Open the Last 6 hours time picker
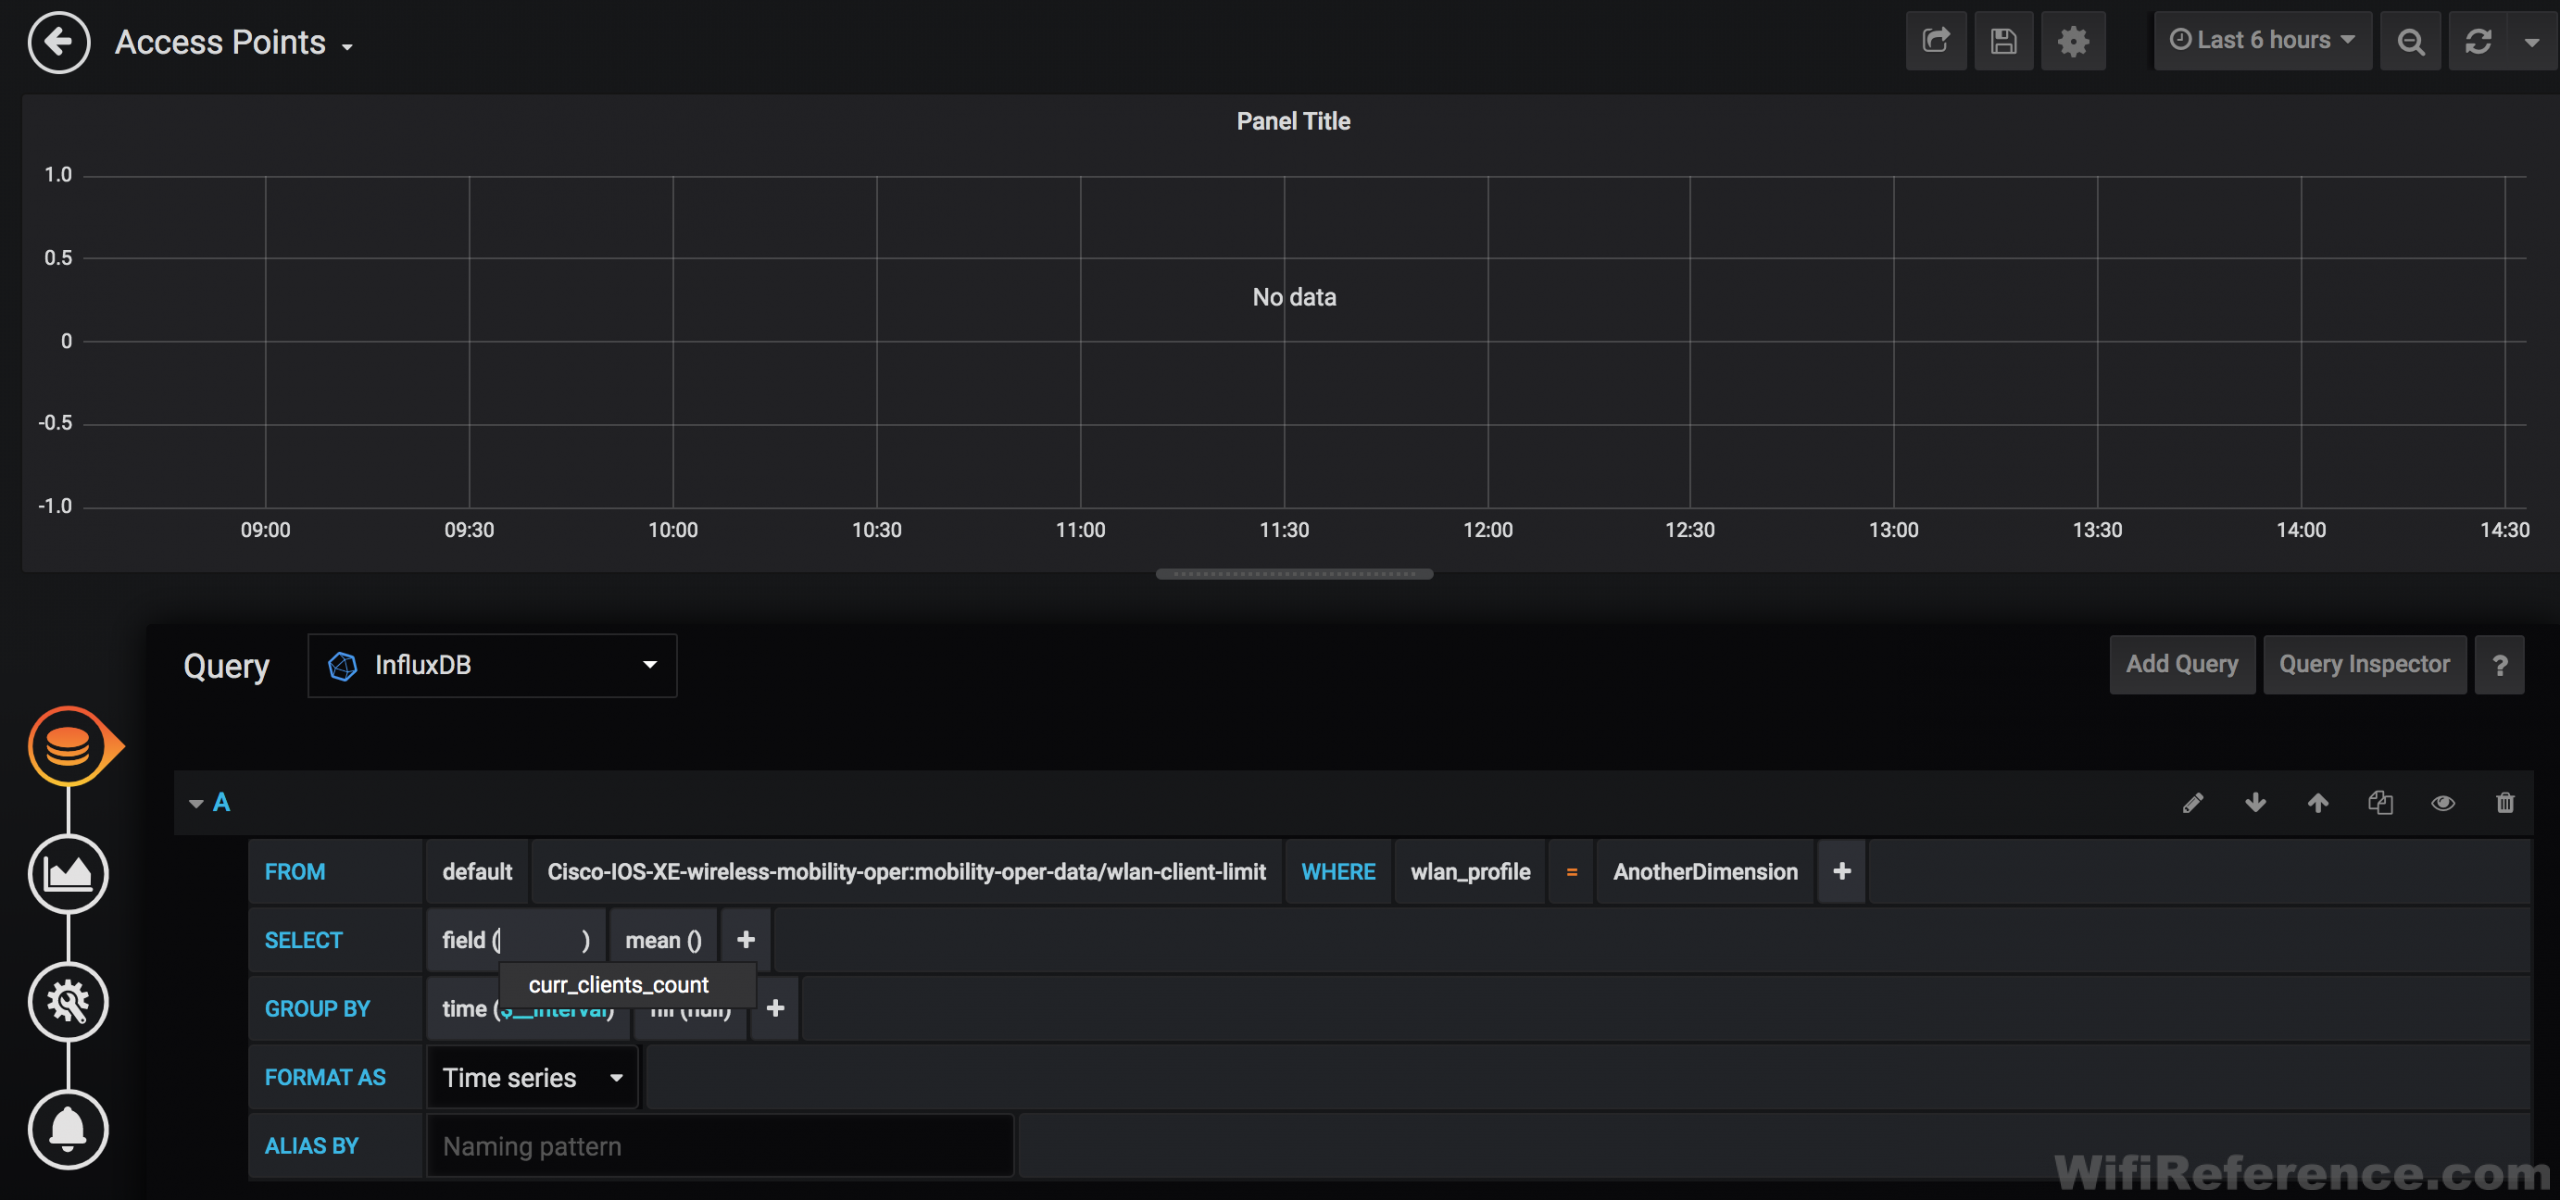Screen dimensions: 2560x1200 point(2262,41)
